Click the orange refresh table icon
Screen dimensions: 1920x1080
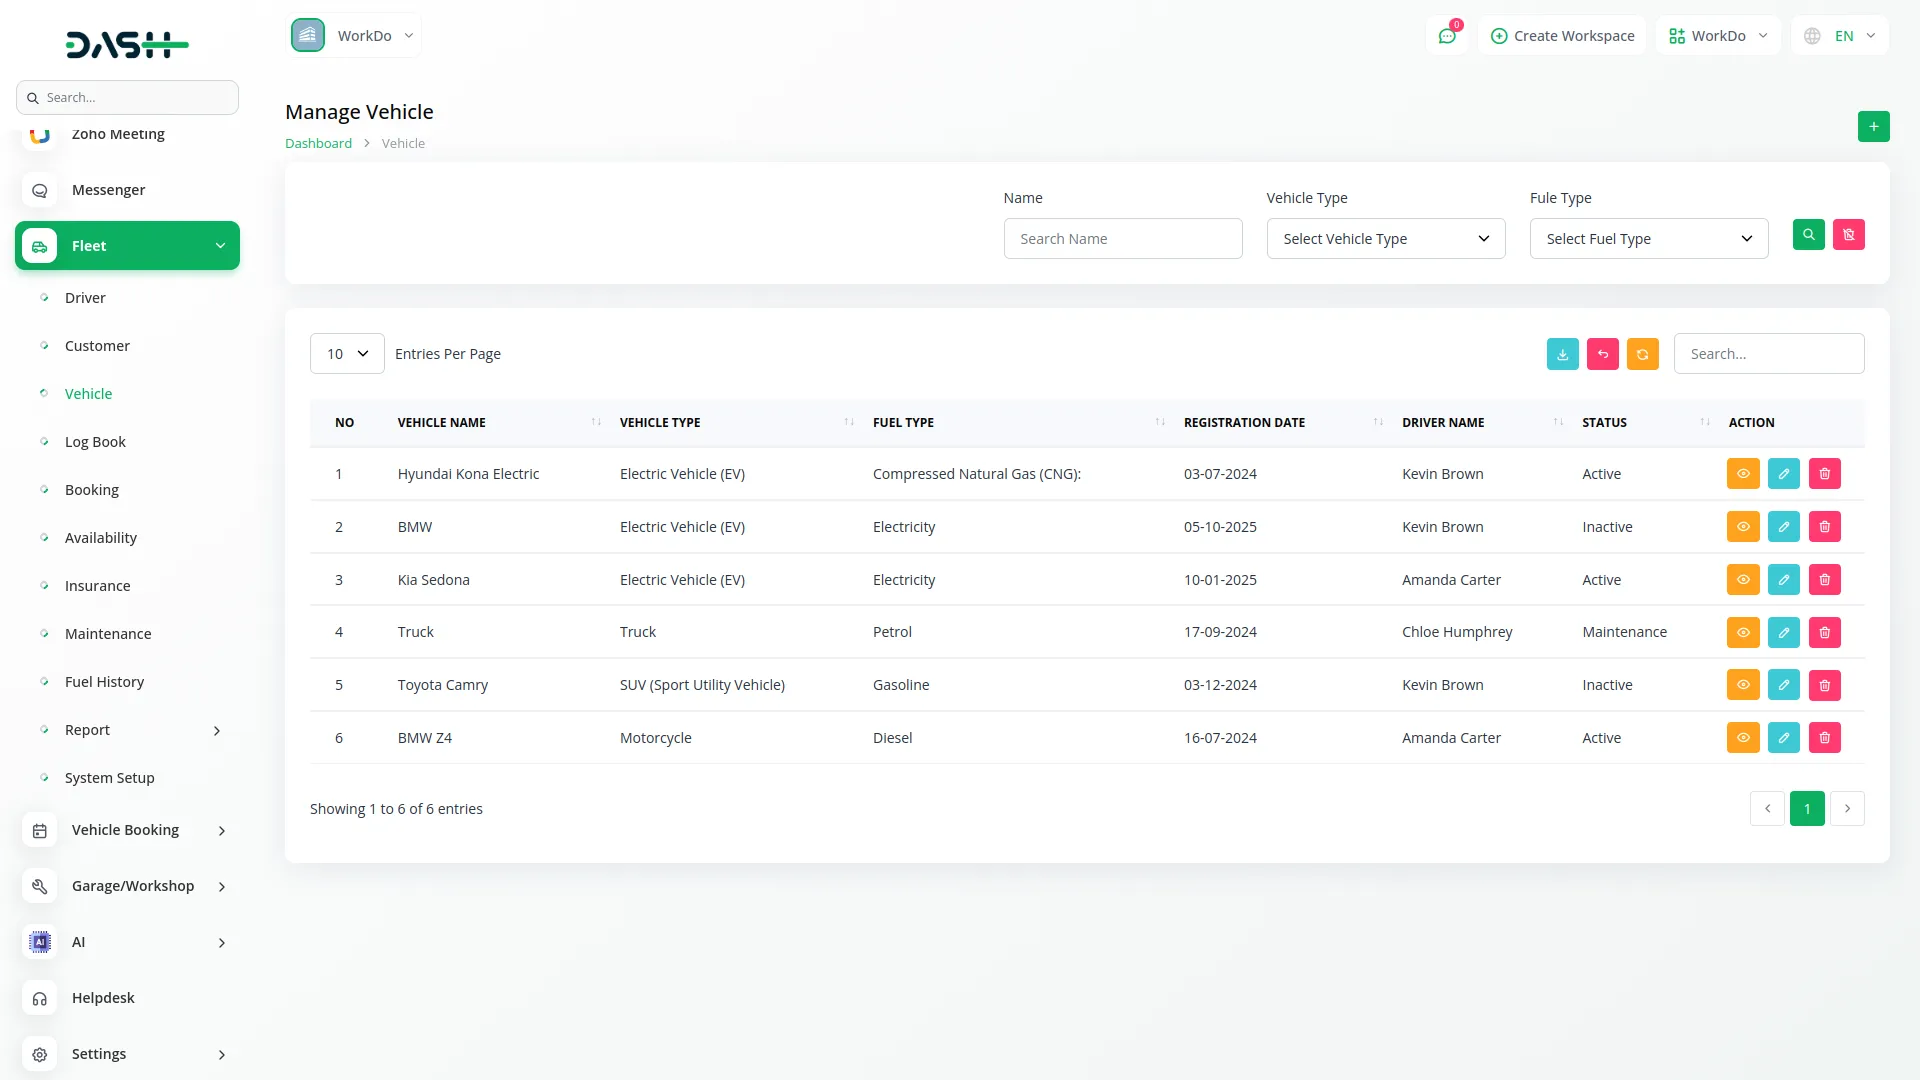click(x=1642, y=354)
